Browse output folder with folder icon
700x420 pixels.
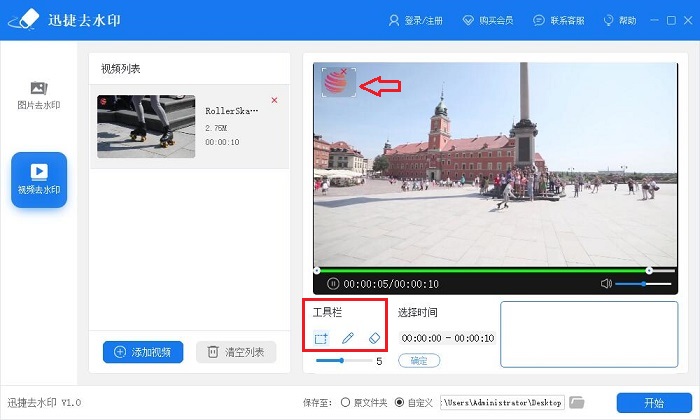tap(576, 403)
